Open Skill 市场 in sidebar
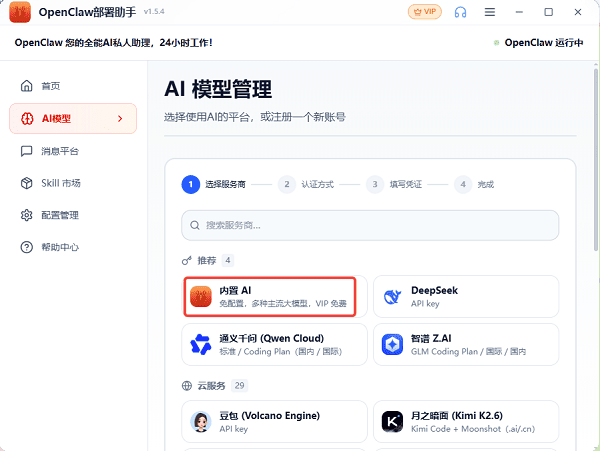Viewport: 600px width, 451px height. (x=73, y=183)
